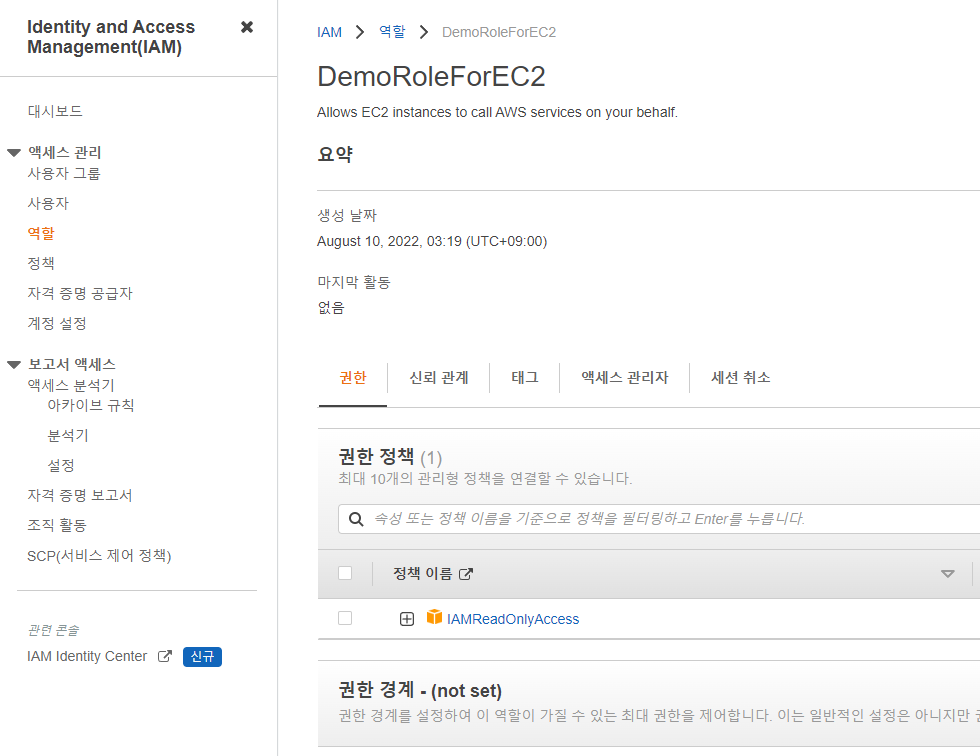
Task: Open 분석기 in the sidebar
Action: (68, 435)
